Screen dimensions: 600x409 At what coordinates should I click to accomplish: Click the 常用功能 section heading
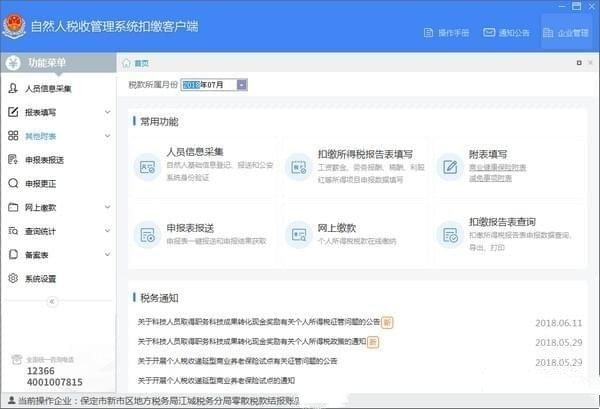(159, 122)
